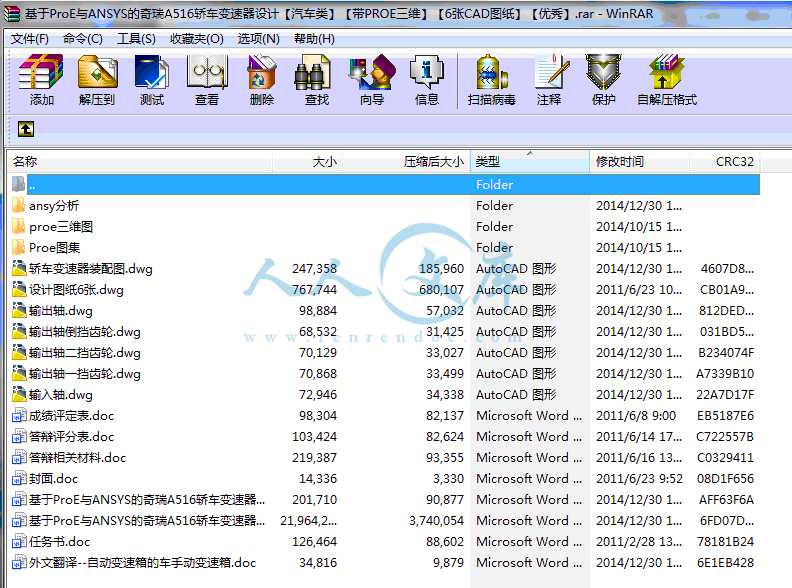Click the 3,740,054 packed size value
Screen dimensions: 792x588
point(436,520)
